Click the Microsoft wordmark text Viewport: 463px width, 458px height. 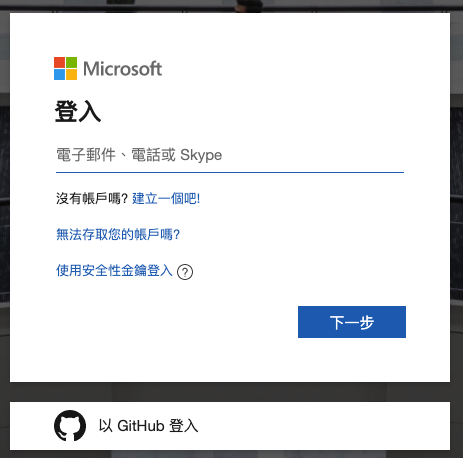pyautogui.click(x=122, y=69)
